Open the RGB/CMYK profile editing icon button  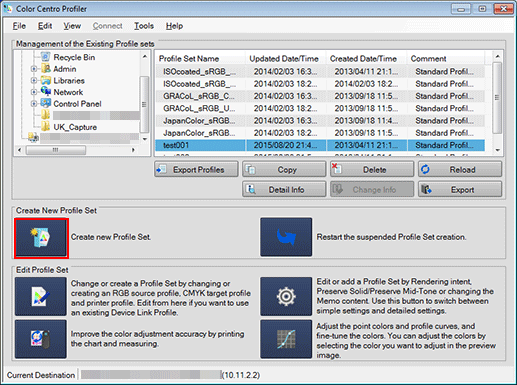tap(41, 296)
